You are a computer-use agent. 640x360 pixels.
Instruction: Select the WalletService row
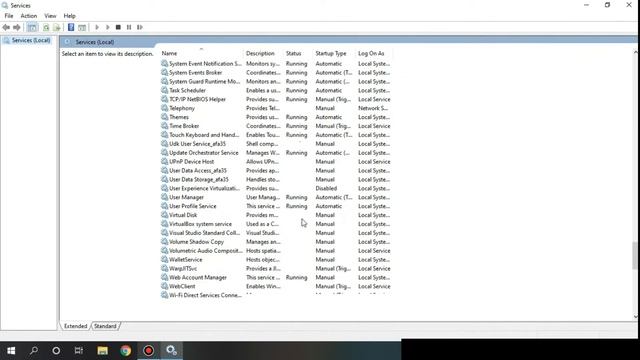(x=276, y=260)
